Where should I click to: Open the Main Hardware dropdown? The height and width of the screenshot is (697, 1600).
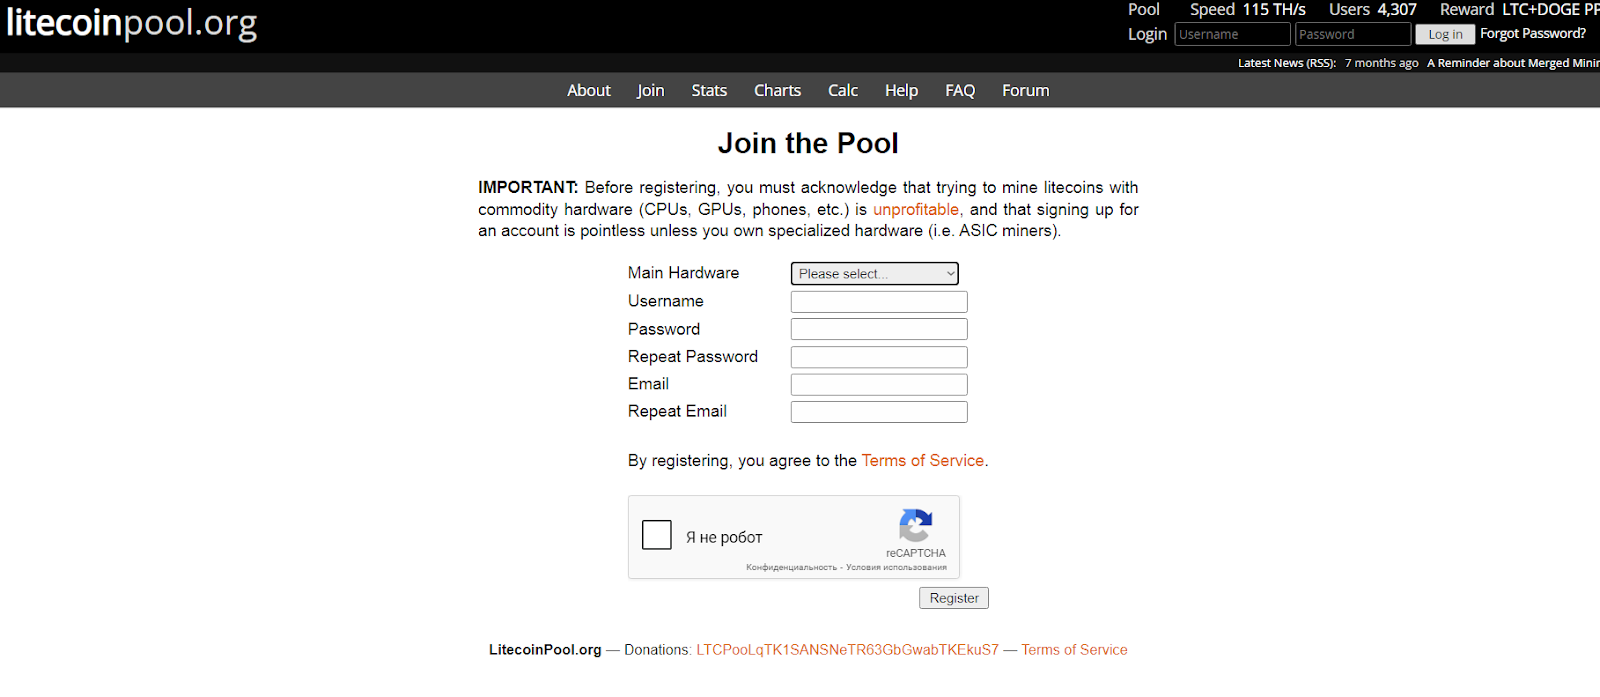pyautogui.click(x=875, y=273)
